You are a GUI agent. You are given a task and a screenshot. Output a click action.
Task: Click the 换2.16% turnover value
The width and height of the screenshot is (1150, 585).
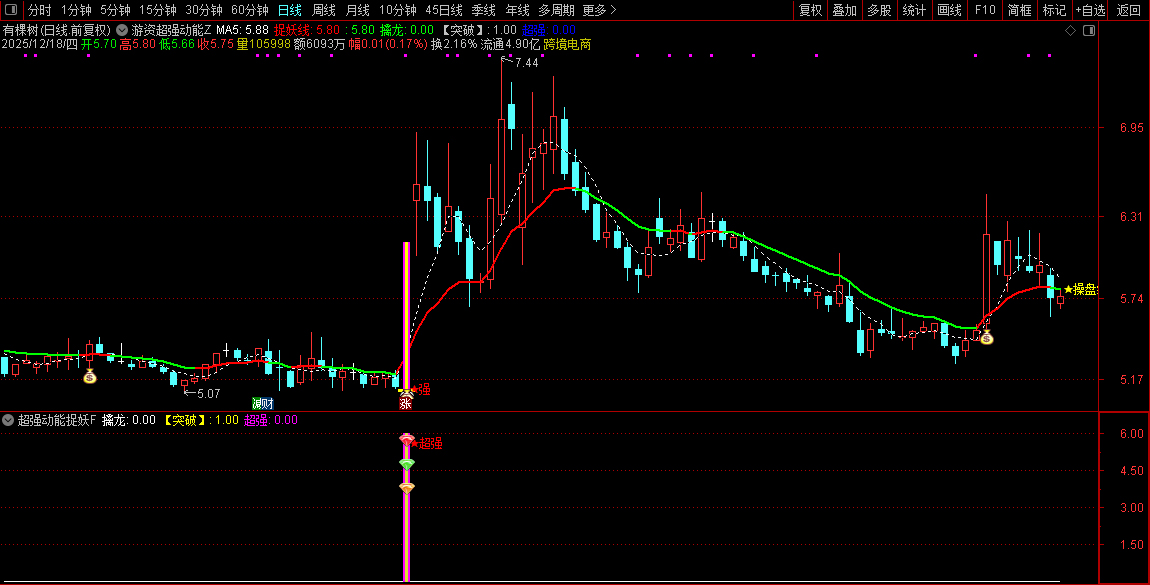tap(453, 45)
